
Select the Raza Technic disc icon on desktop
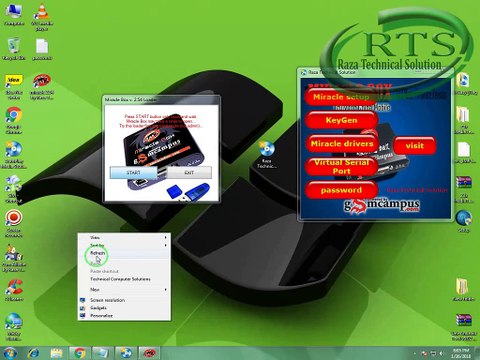(x=267, y=154)
